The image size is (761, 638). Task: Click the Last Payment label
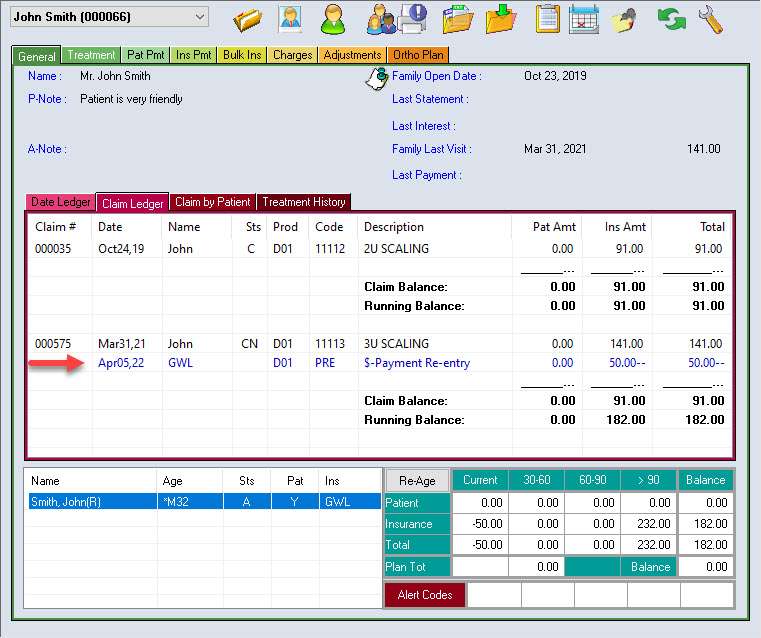(427, 175)
